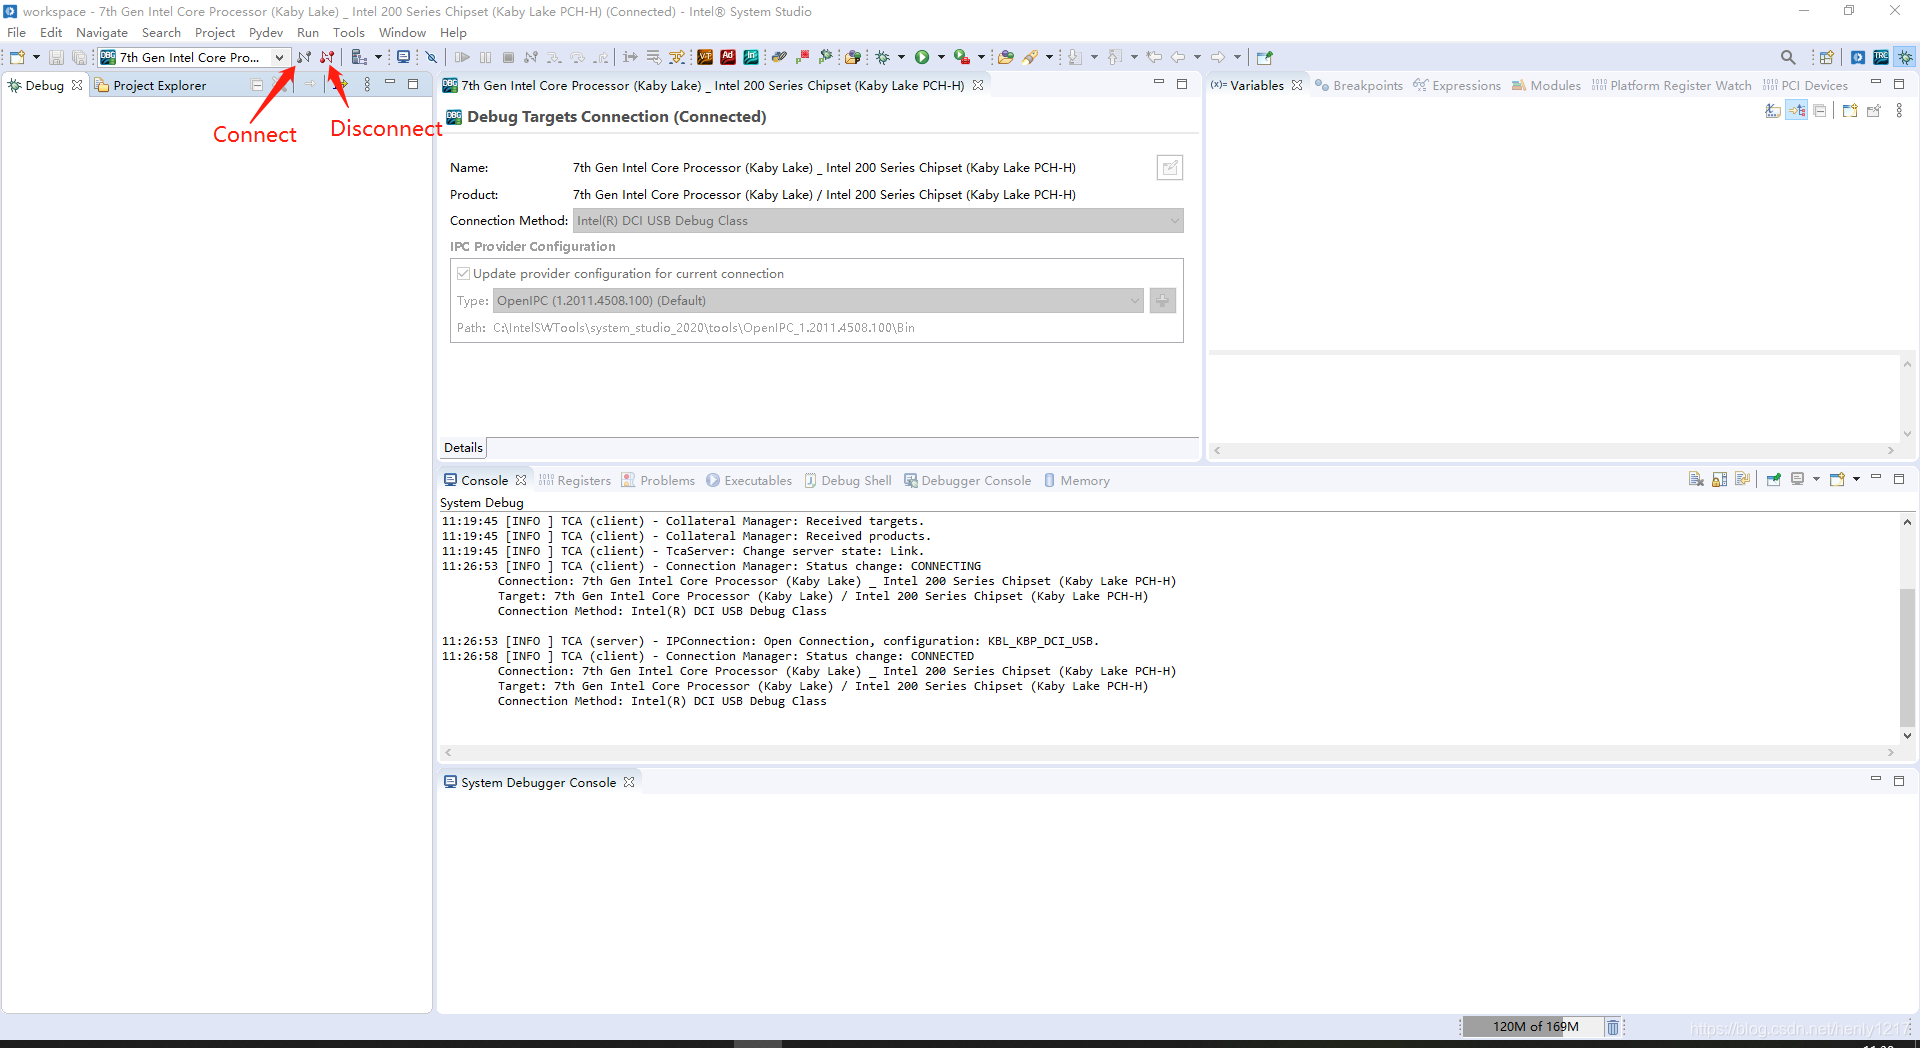
Task: Open the Tools menu
Action: coord(349,32)
